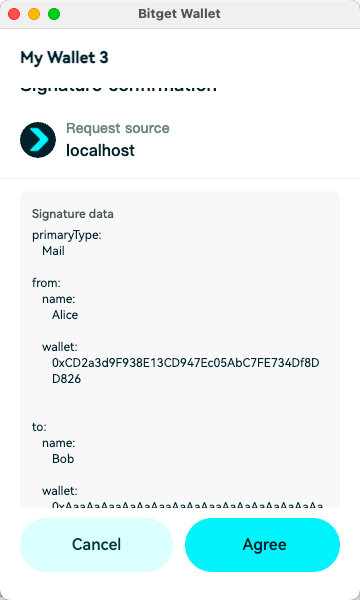Click the Agree button

click(262, 545)
